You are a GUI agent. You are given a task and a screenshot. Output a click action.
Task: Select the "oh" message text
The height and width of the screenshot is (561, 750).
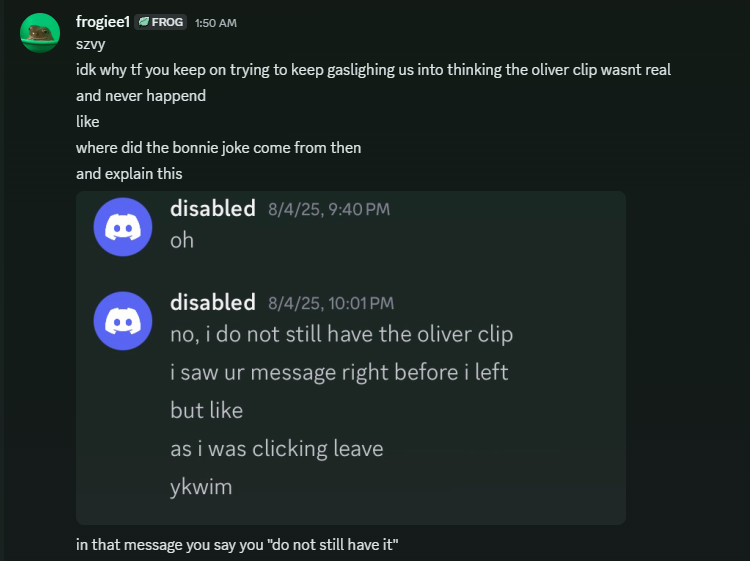pyautogui.click(x=182, y=240)
